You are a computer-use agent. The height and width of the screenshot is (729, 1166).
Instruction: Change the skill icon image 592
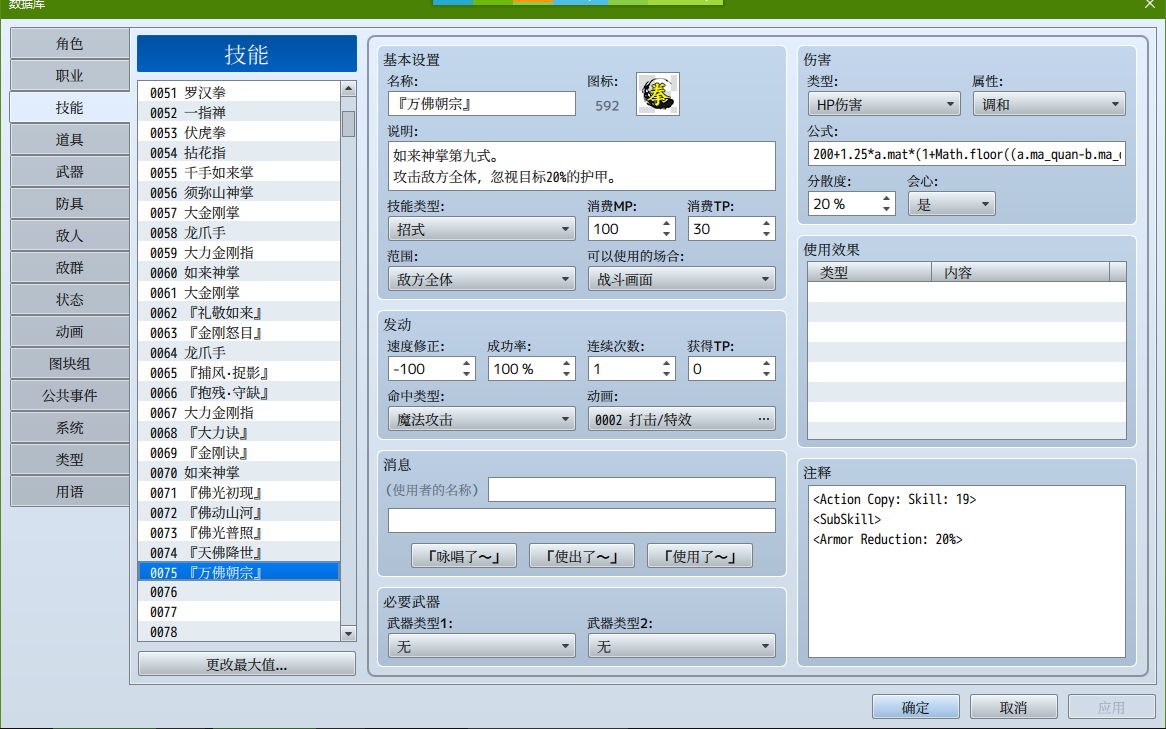click(x=657, y=94)
